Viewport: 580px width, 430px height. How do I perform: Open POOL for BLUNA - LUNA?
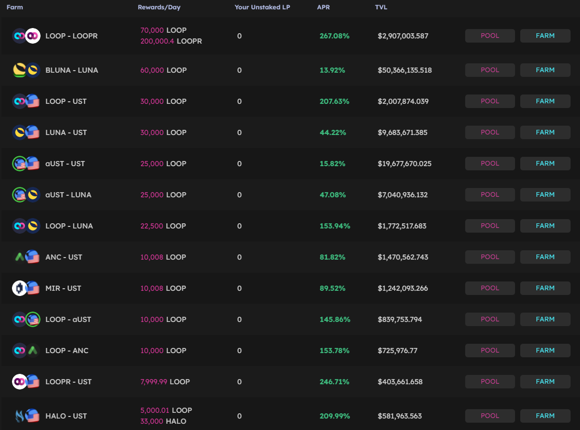coord(490,70)
